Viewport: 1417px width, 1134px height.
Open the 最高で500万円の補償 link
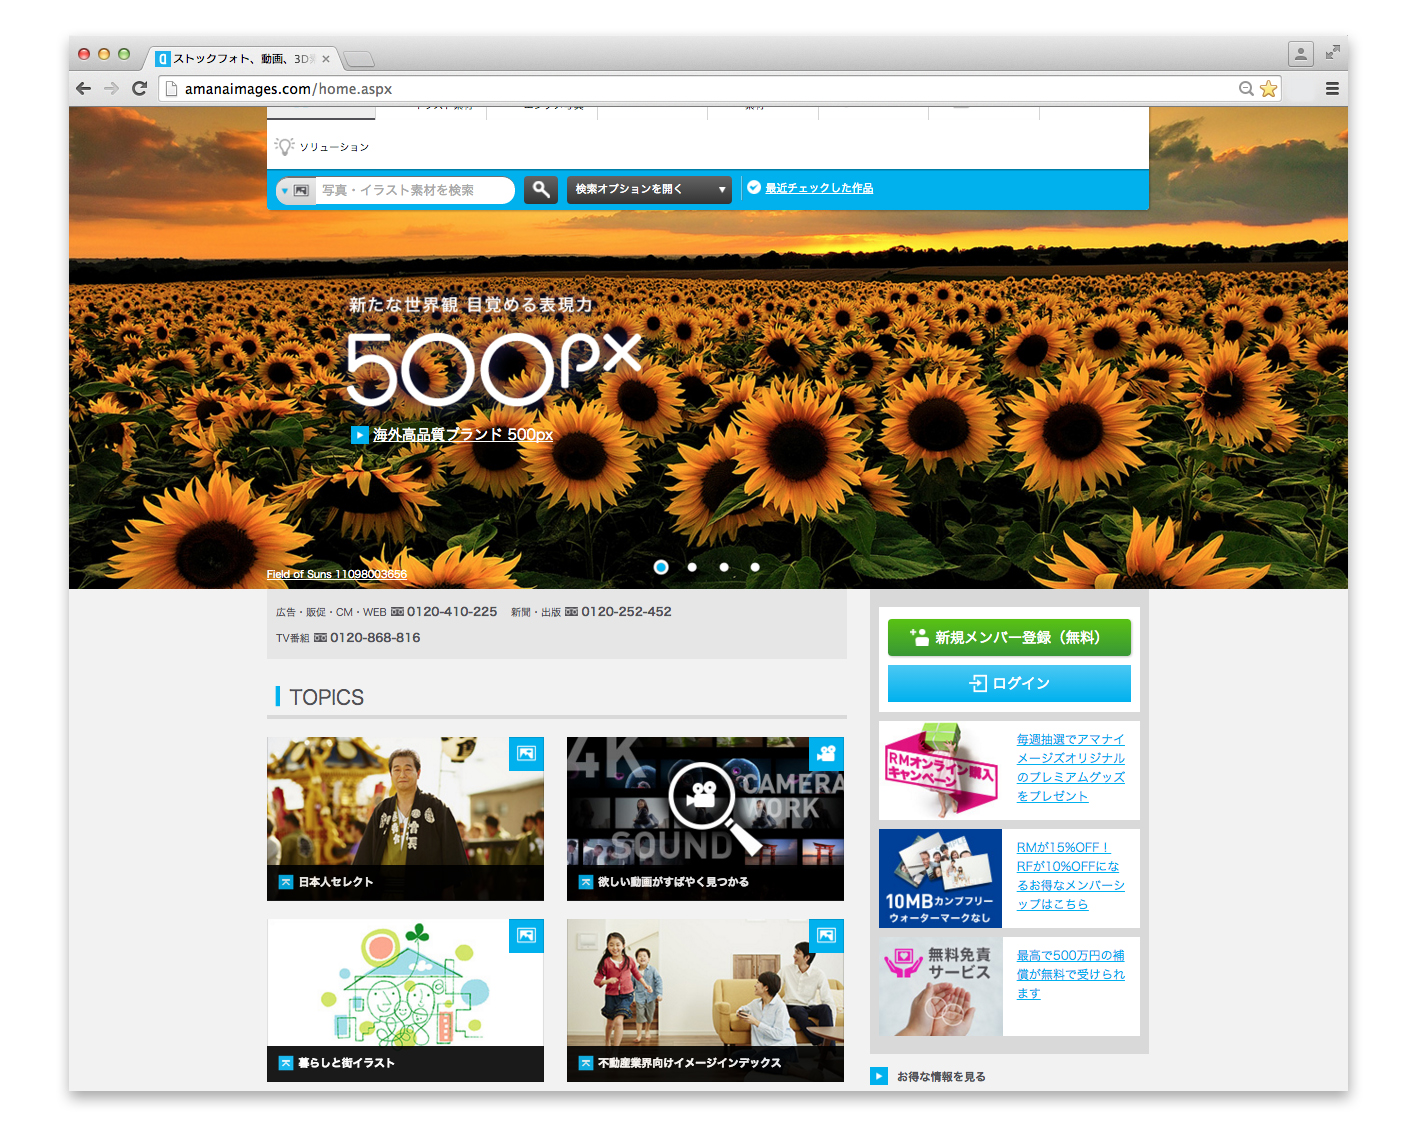(x=1071, y=975)
